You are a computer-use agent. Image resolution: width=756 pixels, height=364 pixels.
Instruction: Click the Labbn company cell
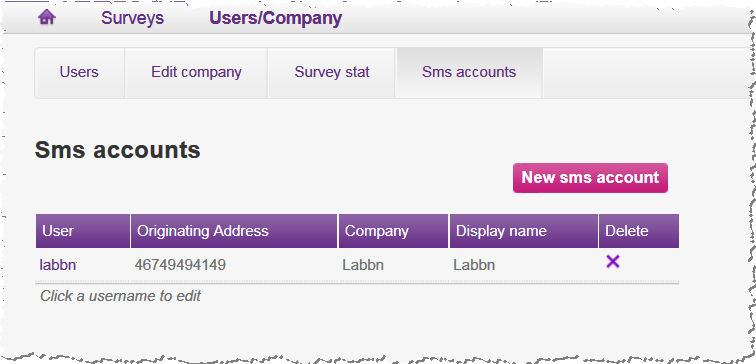(x=363, y=265)
